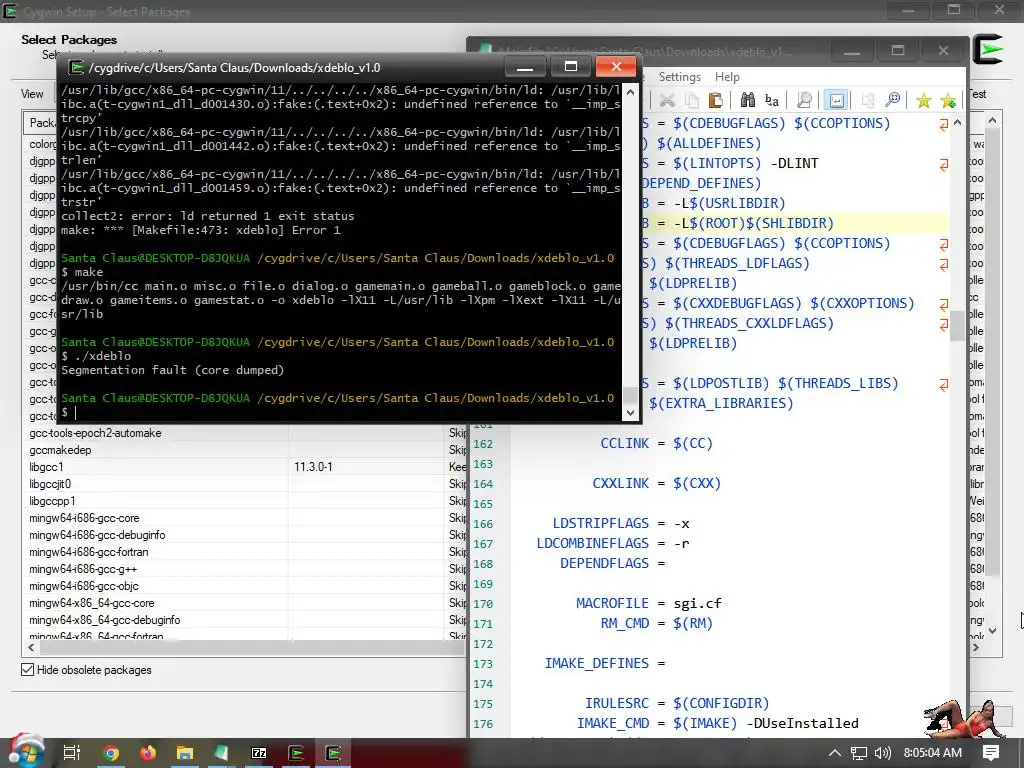Image resolution: width=1024 pixels, height=768 pixels.
Task: Open the Windows Start button with Santa hat
Action: pos(25,752)
